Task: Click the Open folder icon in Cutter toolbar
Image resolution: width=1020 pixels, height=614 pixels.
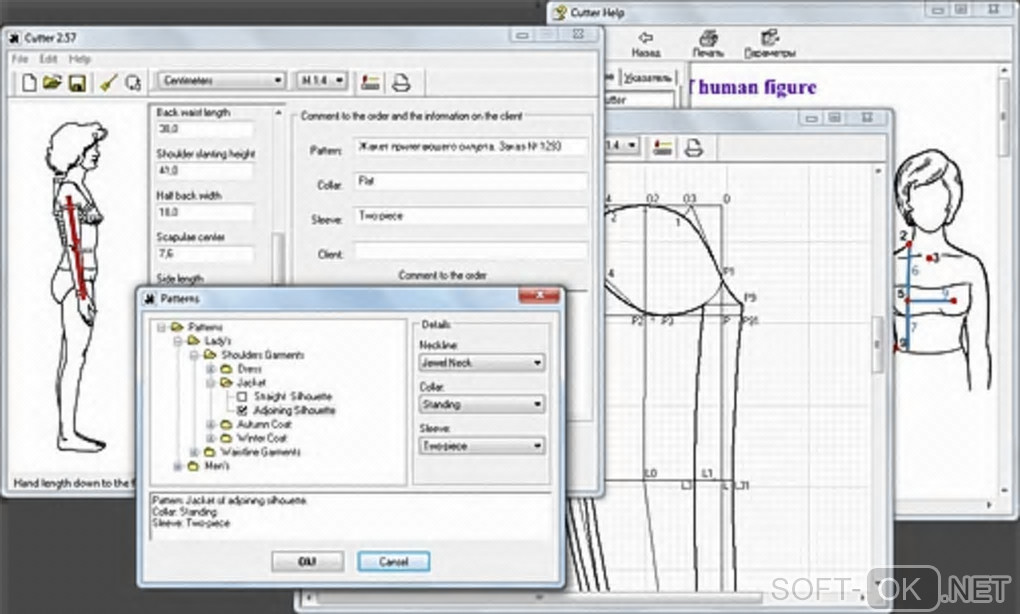Action: pyautogui.click(x=52, y=83)
